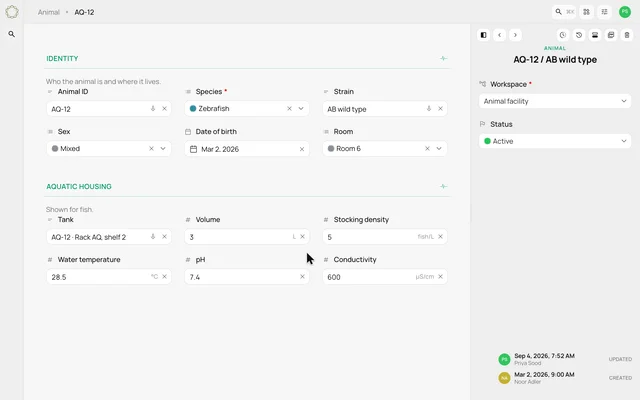
Task: Open the command shortcuts icon
Action: point(587,12)
